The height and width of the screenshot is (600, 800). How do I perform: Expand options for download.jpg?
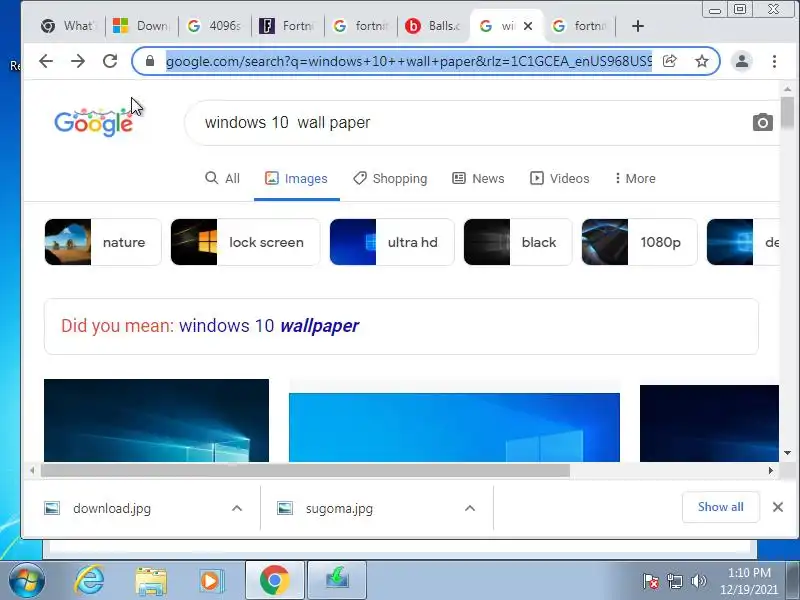[237, 508]
